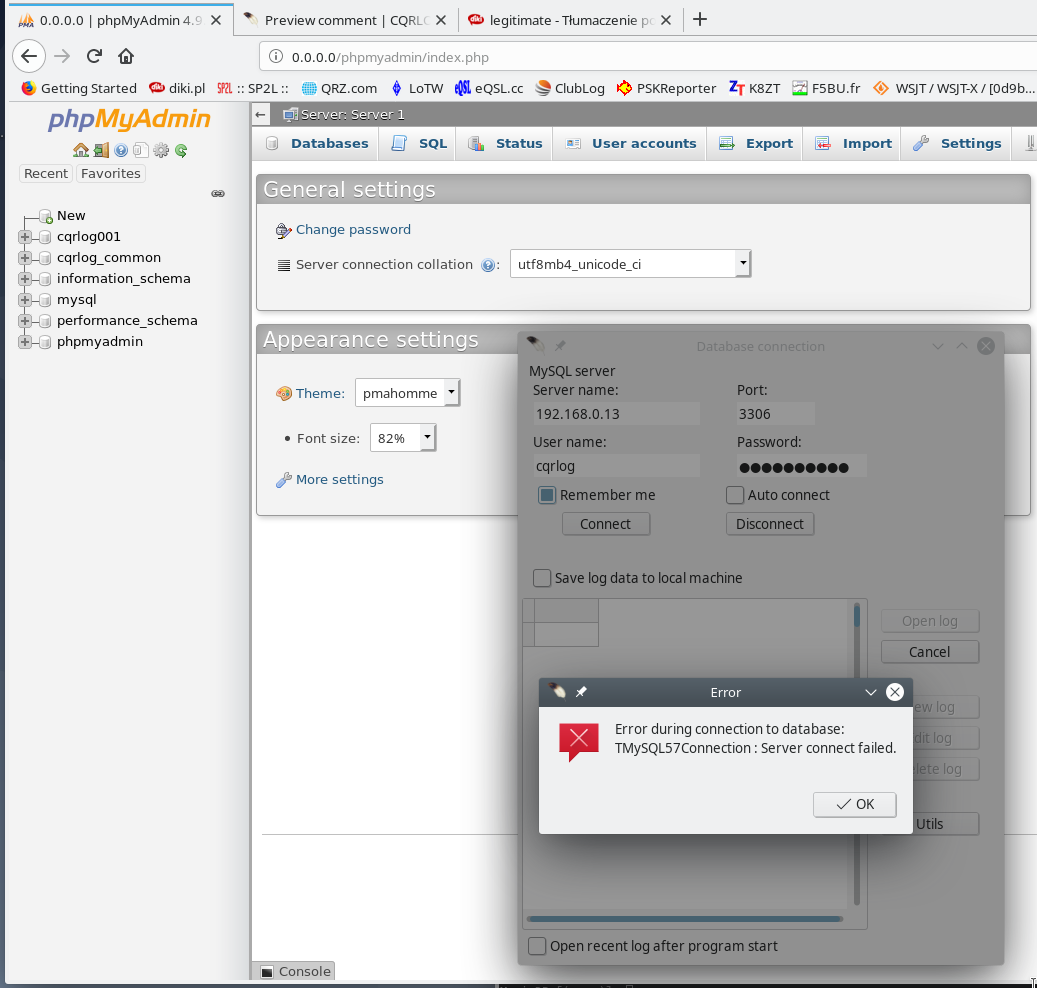Click the mysql database cylinder icon

[x=45, y=300]
